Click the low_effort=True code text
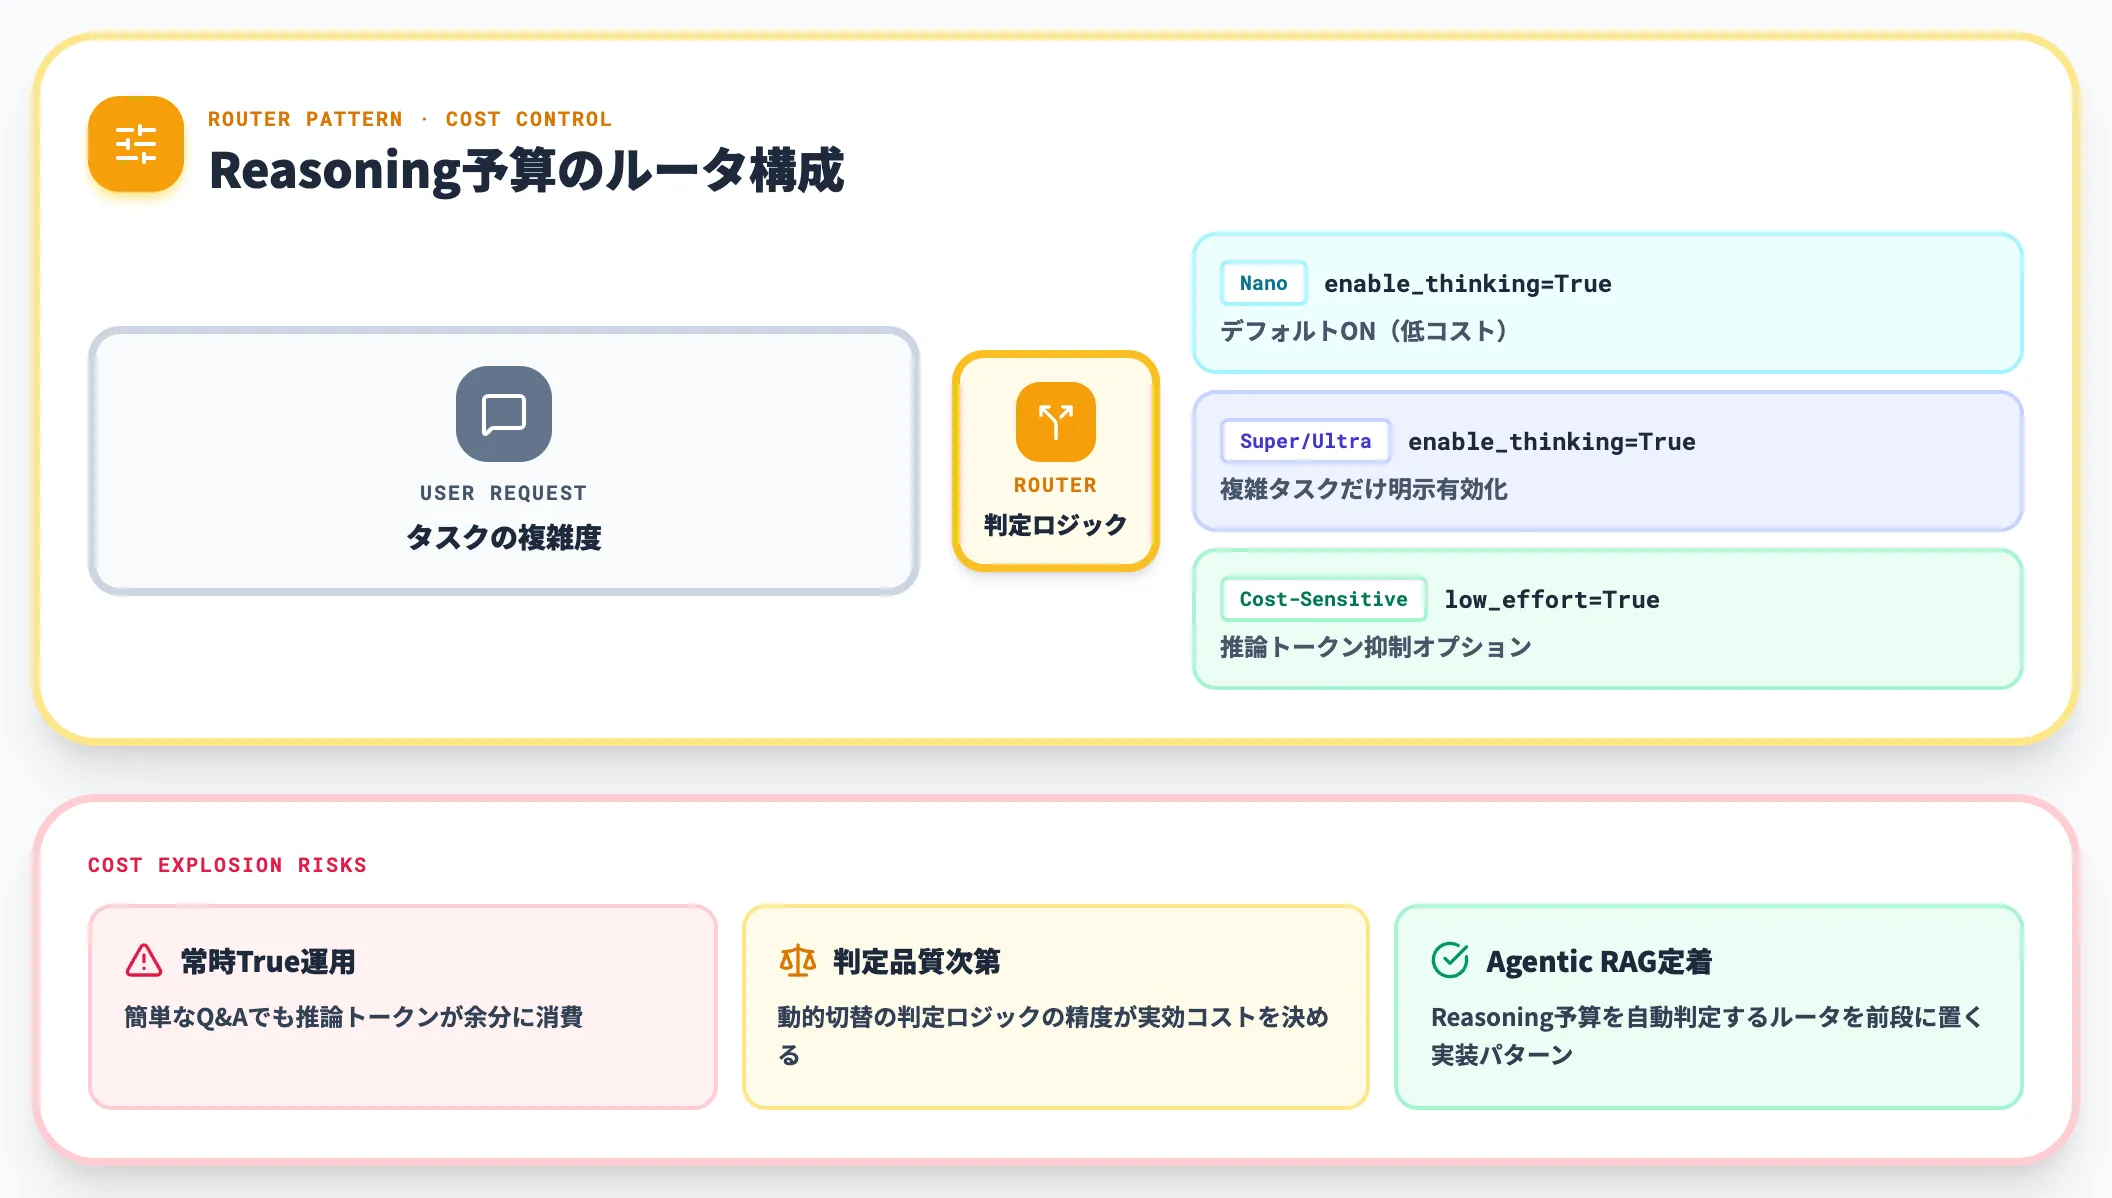The height and width of the screenshot is (1198, 2112). [x=1551, y=600]
